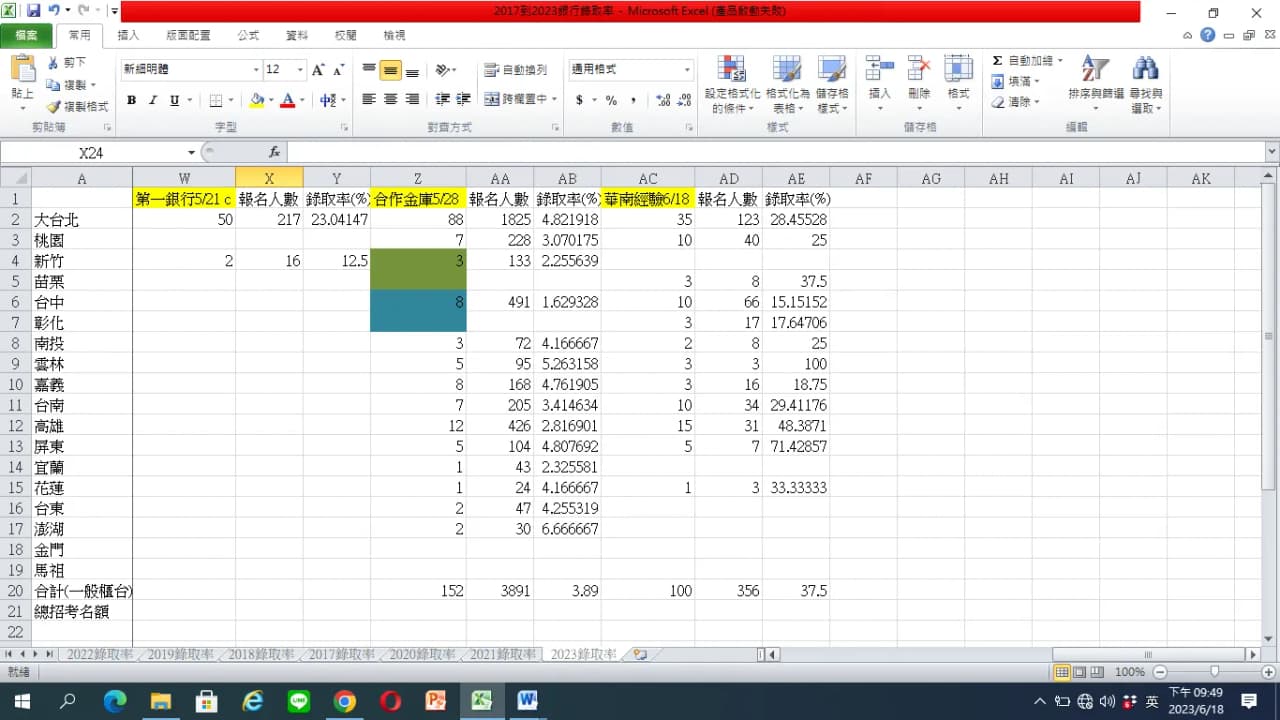The height and width of the screenshot is (720, 1280).
Task: Toggle center horizontal alignment
Action: click(391, 100)
